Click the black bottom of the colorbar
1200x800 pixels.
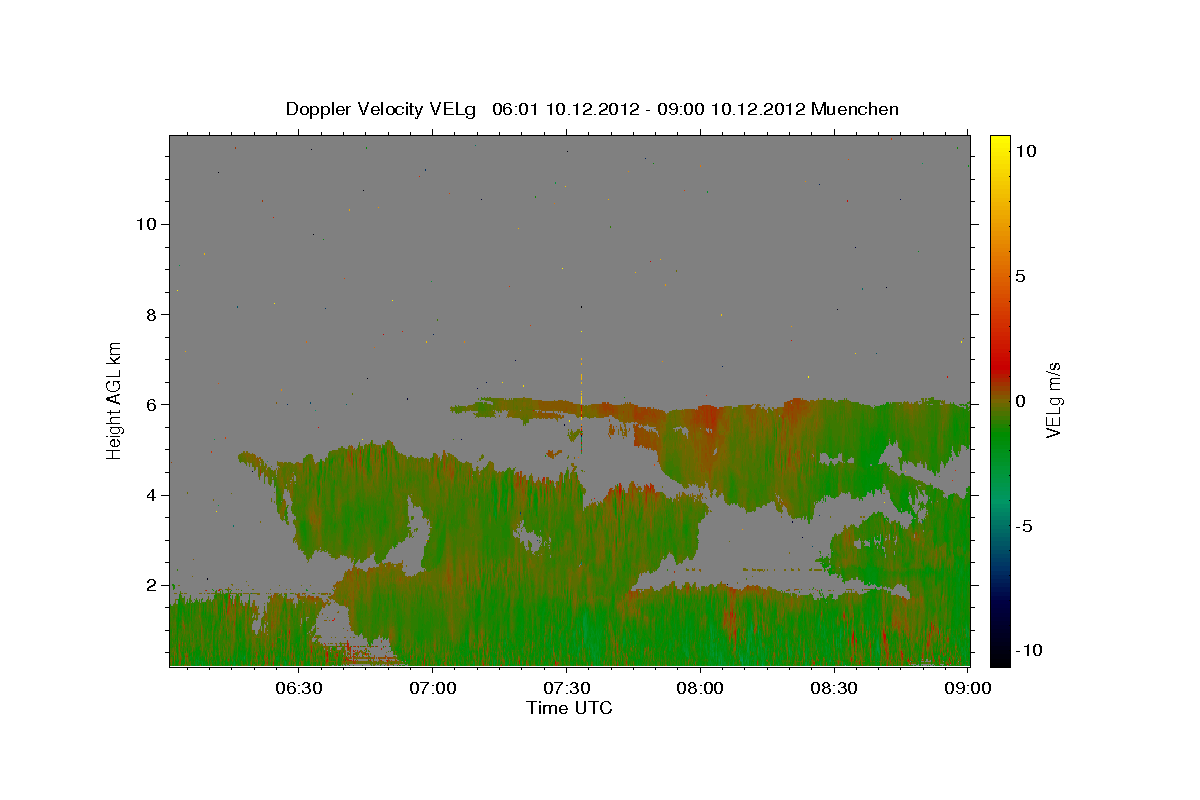click(x=999, y=655)
